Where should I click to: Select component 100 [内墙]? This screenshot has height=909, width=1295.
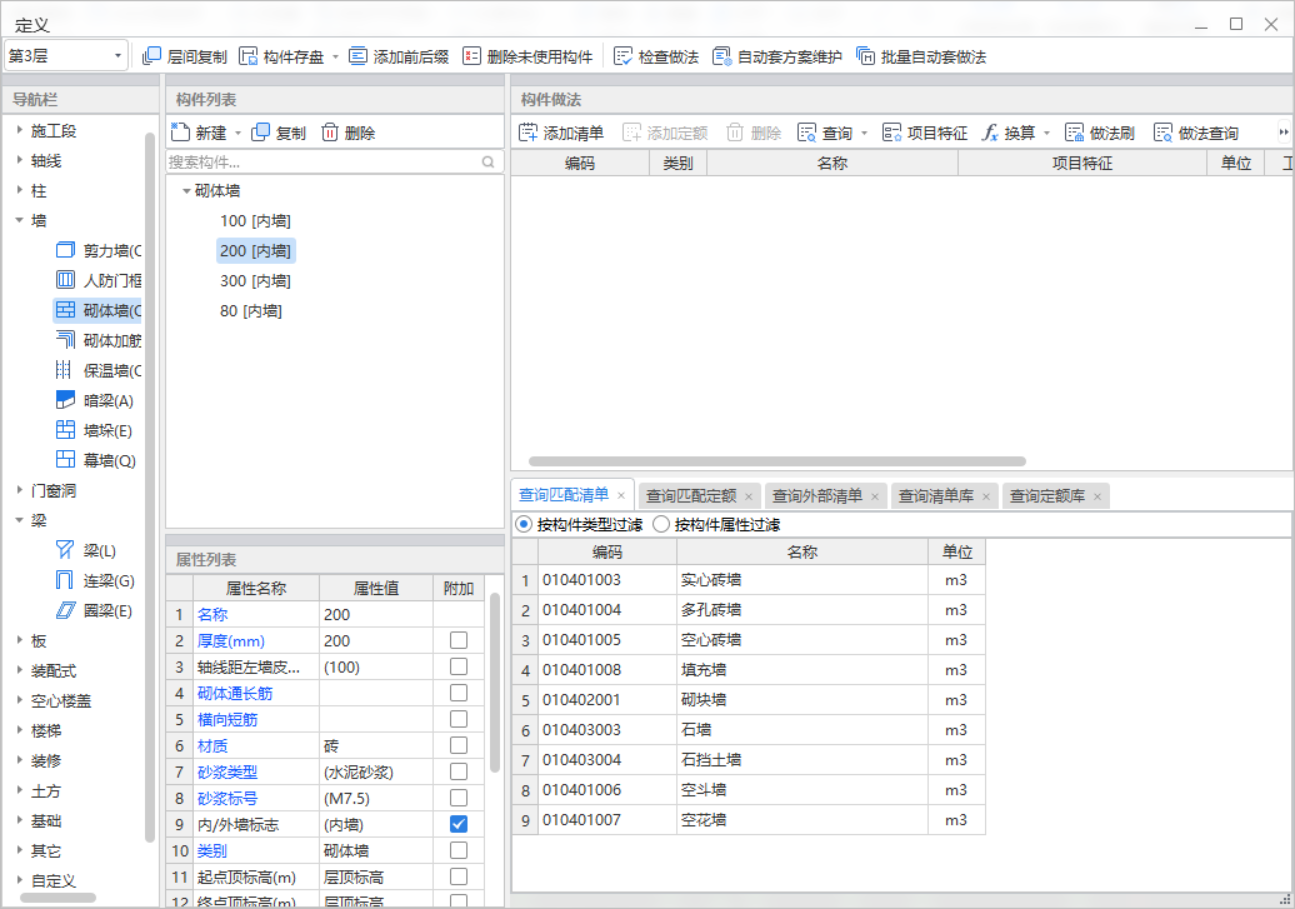[255, 221]
